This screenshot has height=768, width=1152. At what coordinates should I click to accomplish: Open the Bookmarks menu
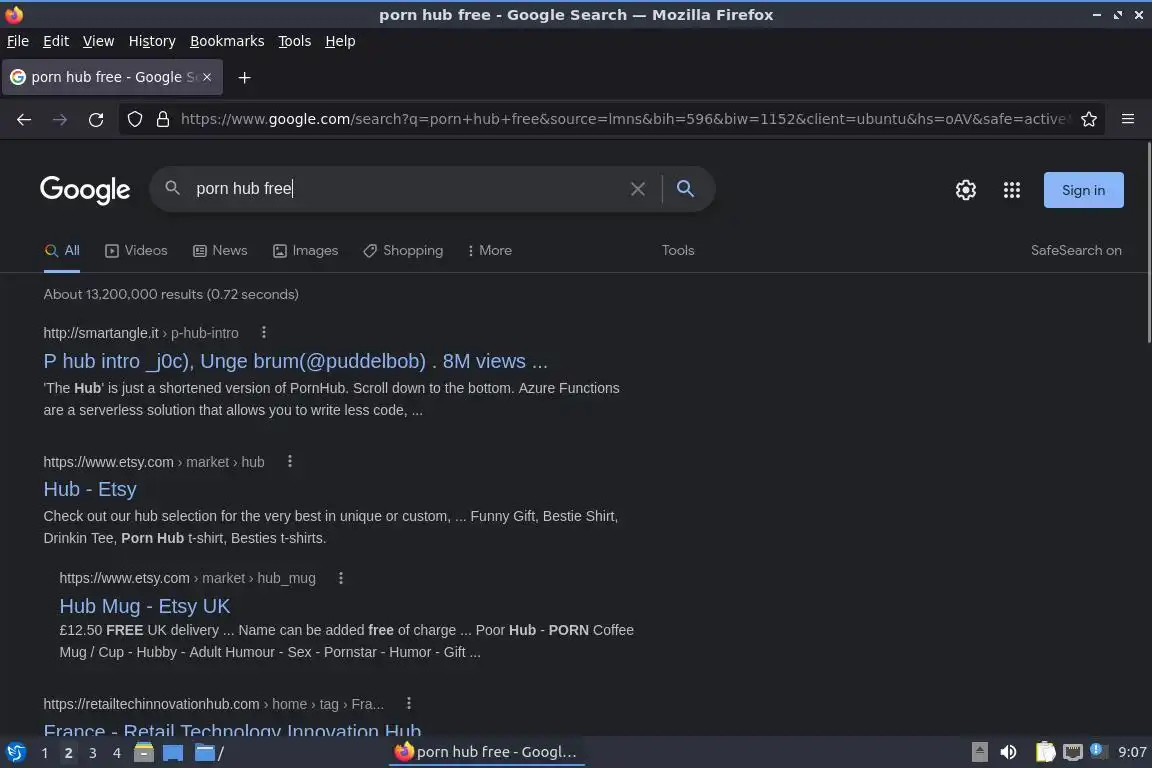click(227, 41)
